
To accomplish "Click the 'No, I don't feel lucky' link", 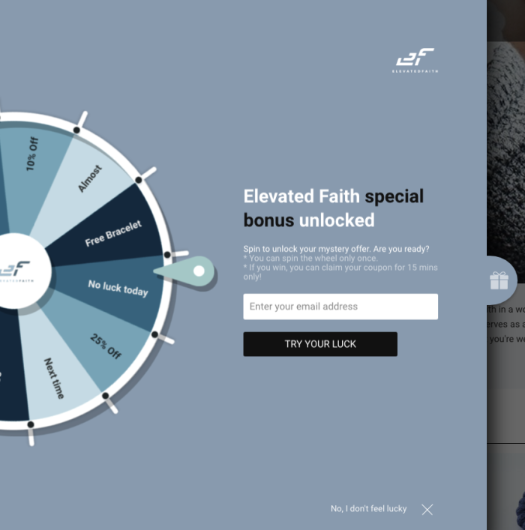I will point(368,509).
